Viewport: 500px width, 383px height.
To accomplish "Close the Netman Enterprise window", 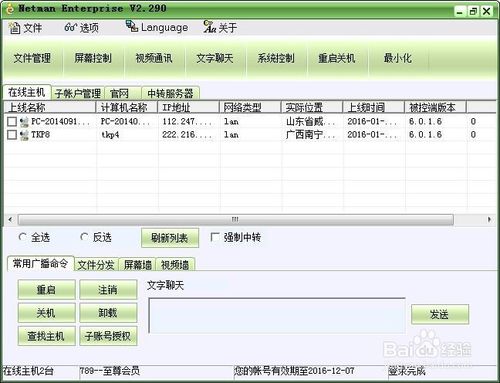I will click(487, 12).
